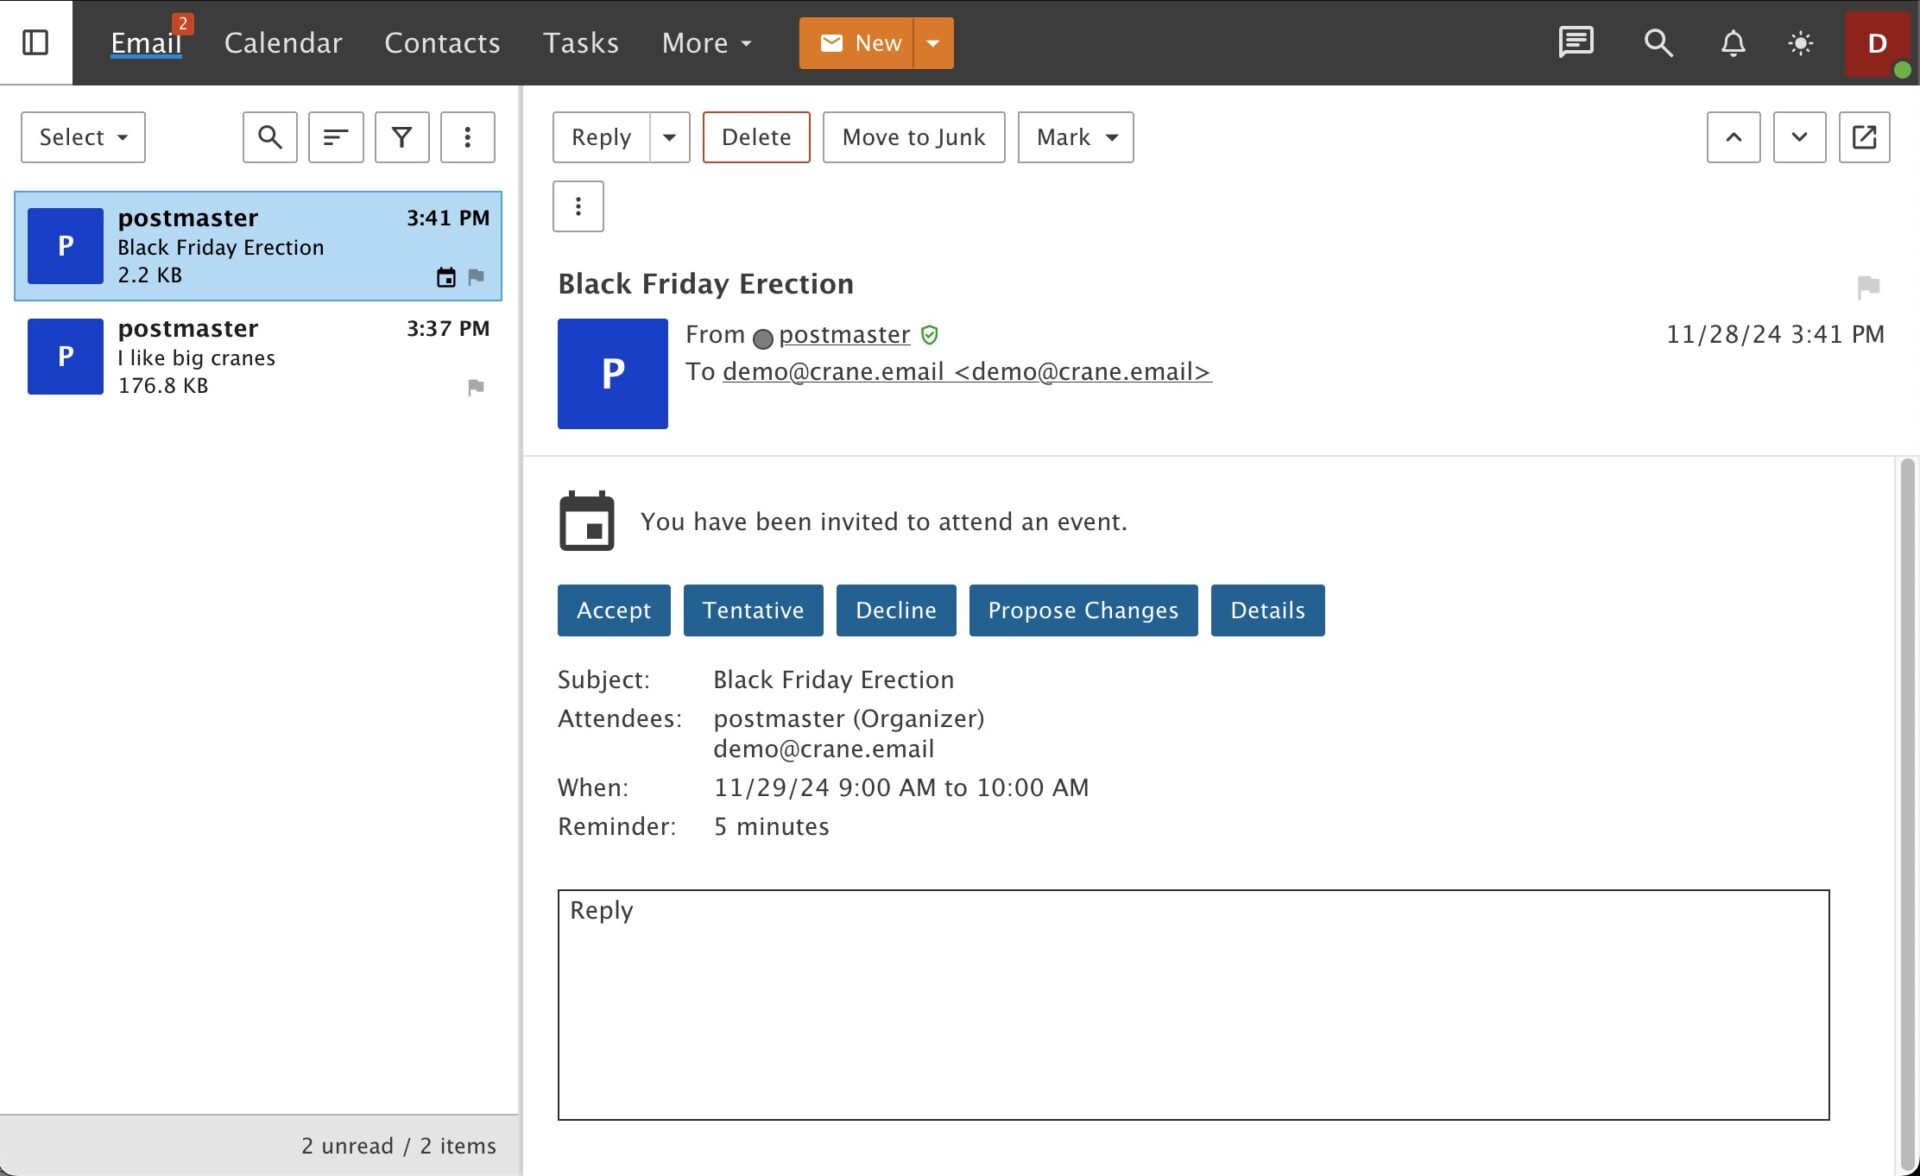Toggle flag on the 'I like big cranes' message

476,387
